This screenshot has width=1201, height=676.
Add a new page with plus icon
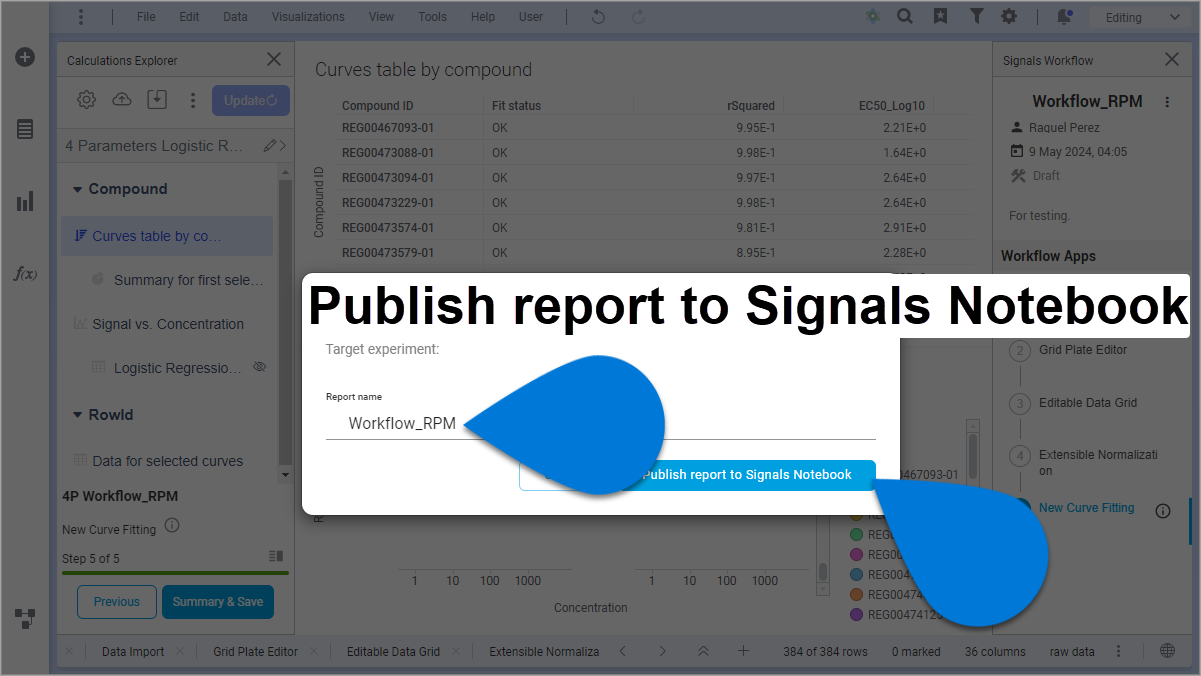[x=743, y=651]
